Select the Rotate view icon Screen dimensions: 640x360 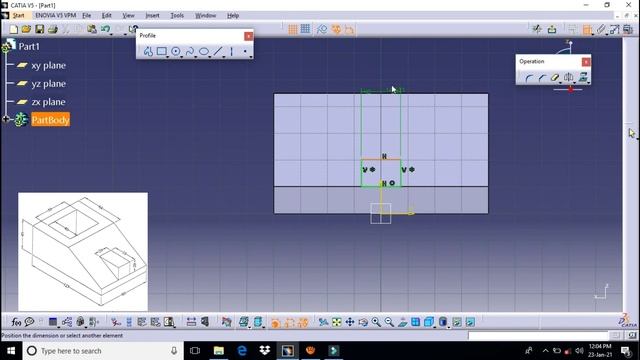click(x=363, y=322)
